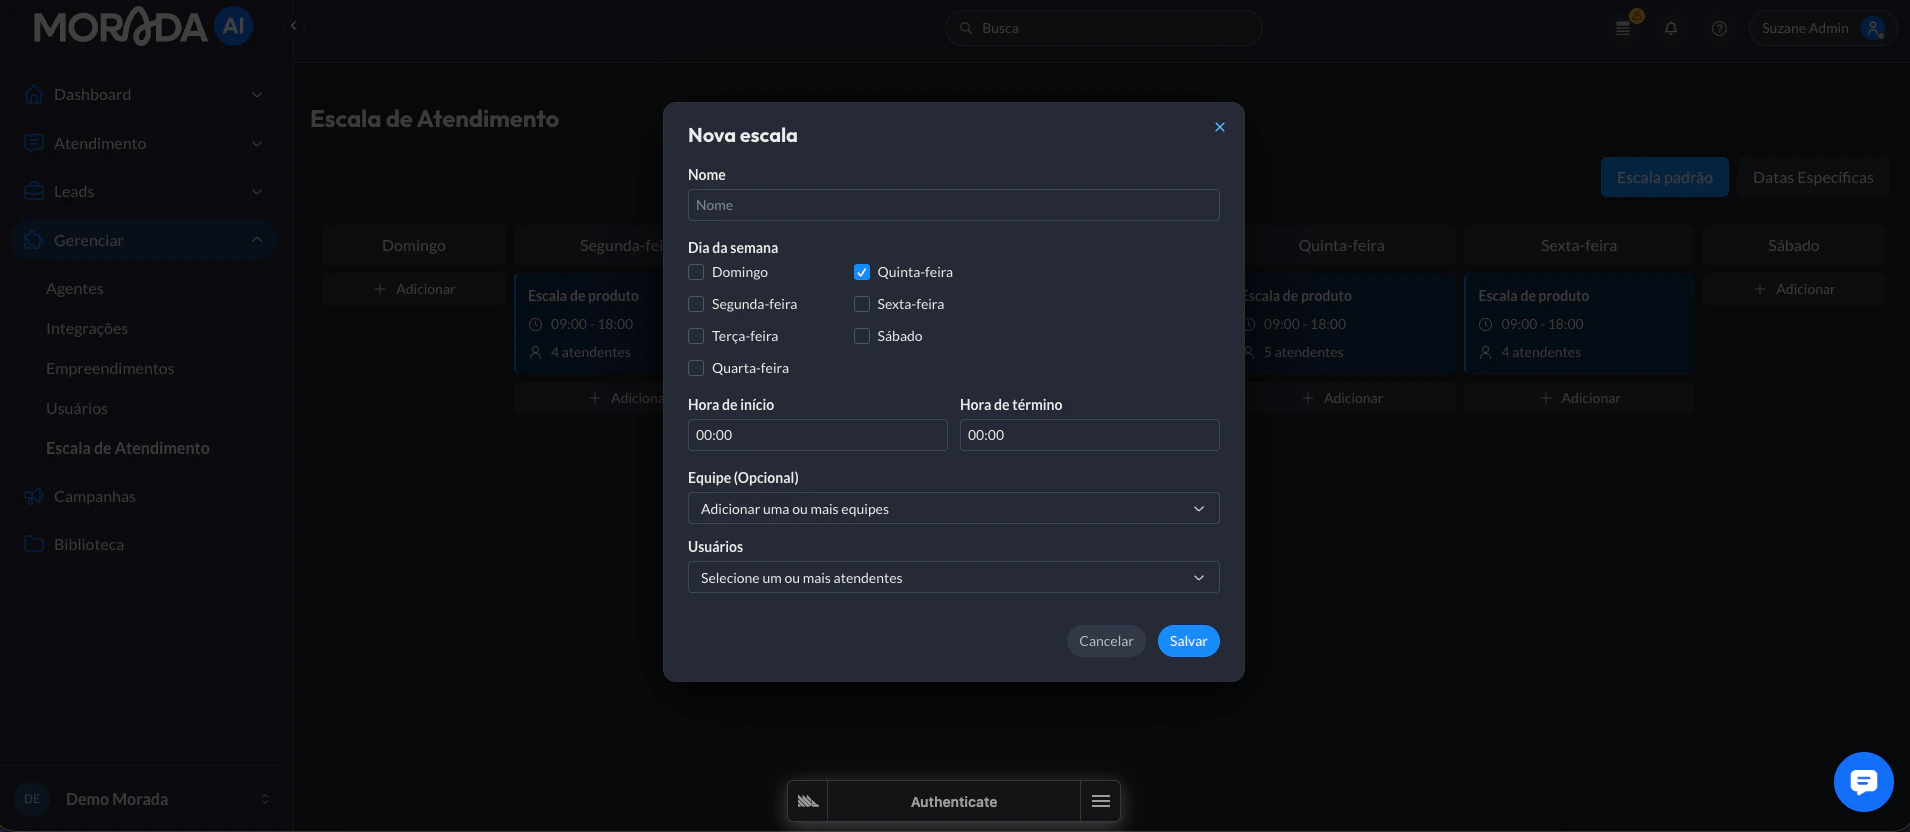Switch to Datas Específicas tab

pyautogui.click(x=1813, y=177)
